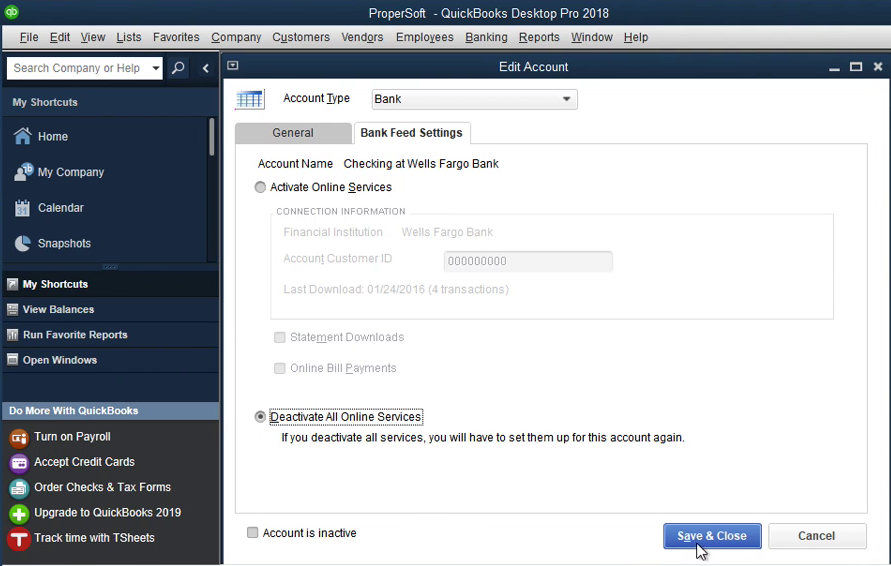Image resolution: width=891 pixels, height=566 pixels.
Task: Open the Window menu
Action: 592,37
